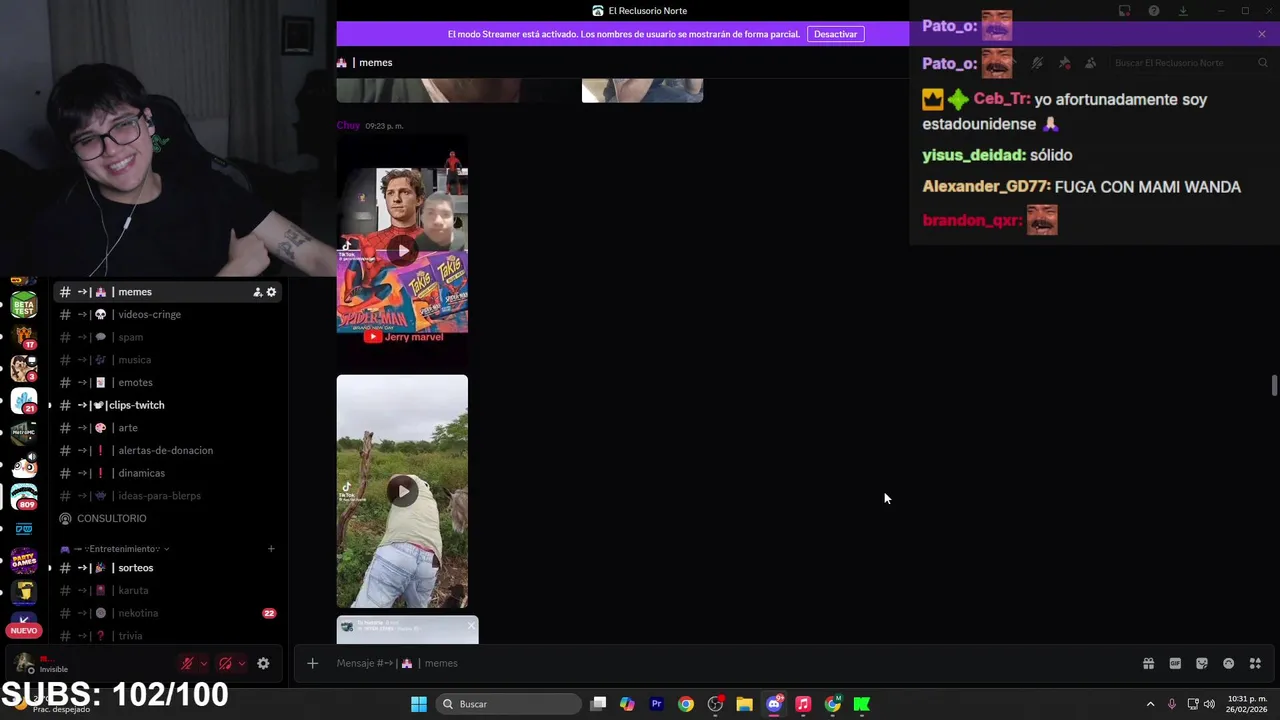This screenshot has height=720, width=1280.
Task: Click the Buscar taskbar search box
Action: pos(510,704)
